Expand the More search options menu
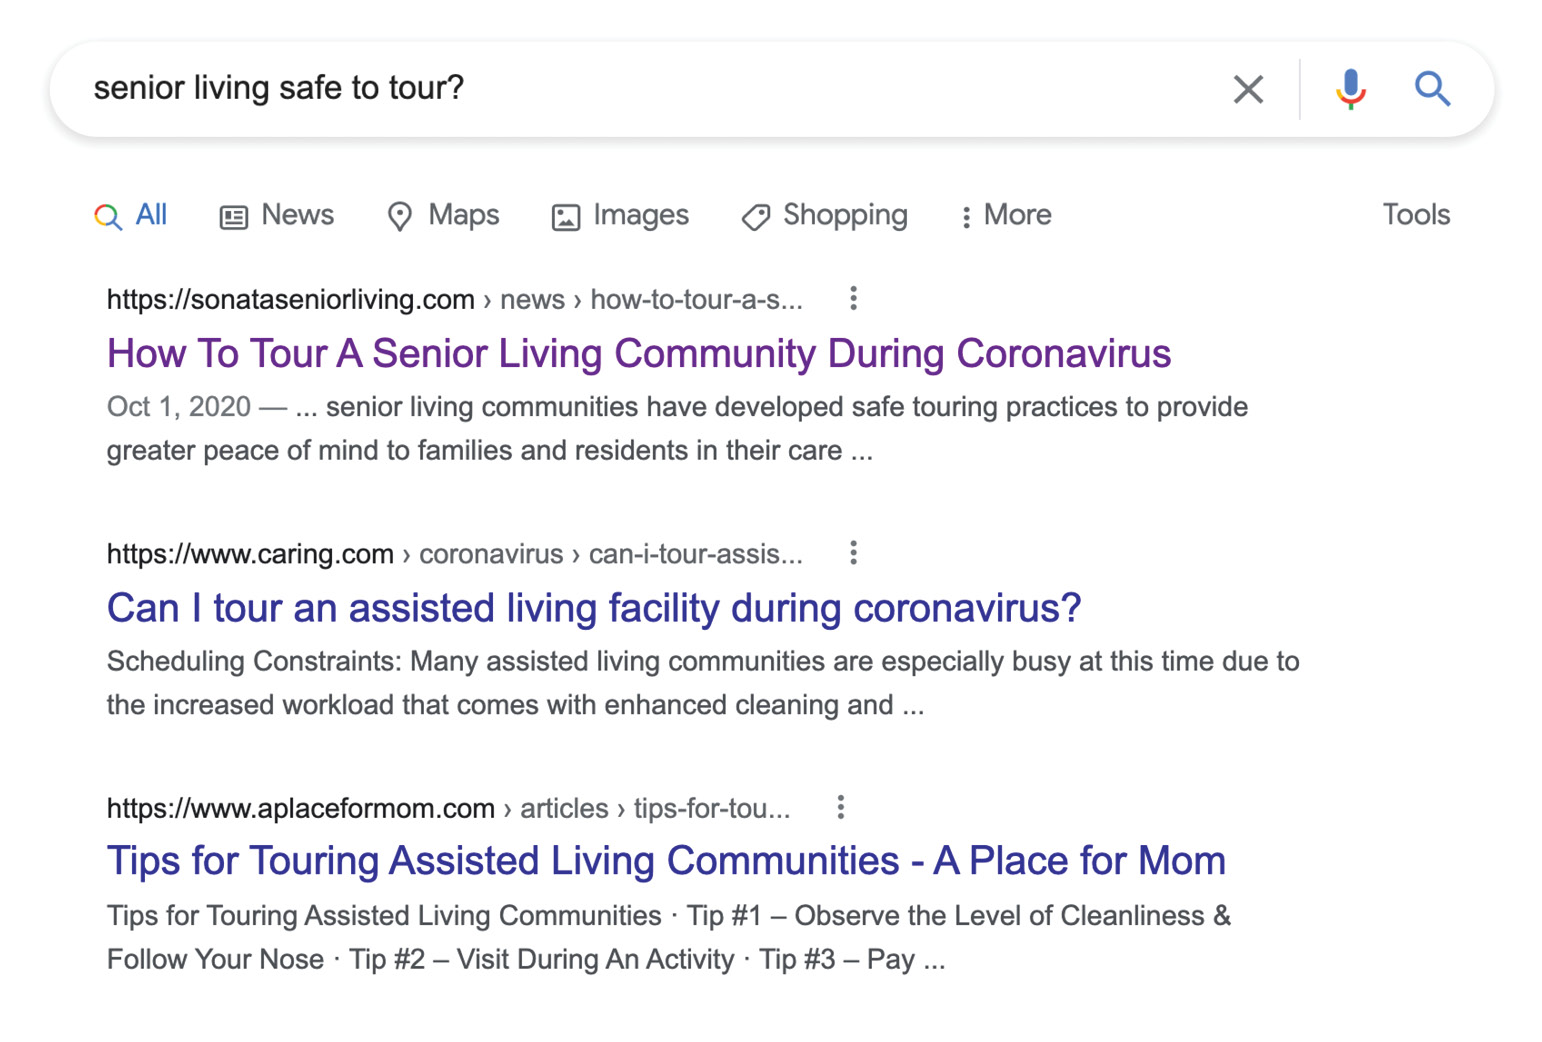The width and height of the screenshot is (1542, 1042). tap(1005, 215)
